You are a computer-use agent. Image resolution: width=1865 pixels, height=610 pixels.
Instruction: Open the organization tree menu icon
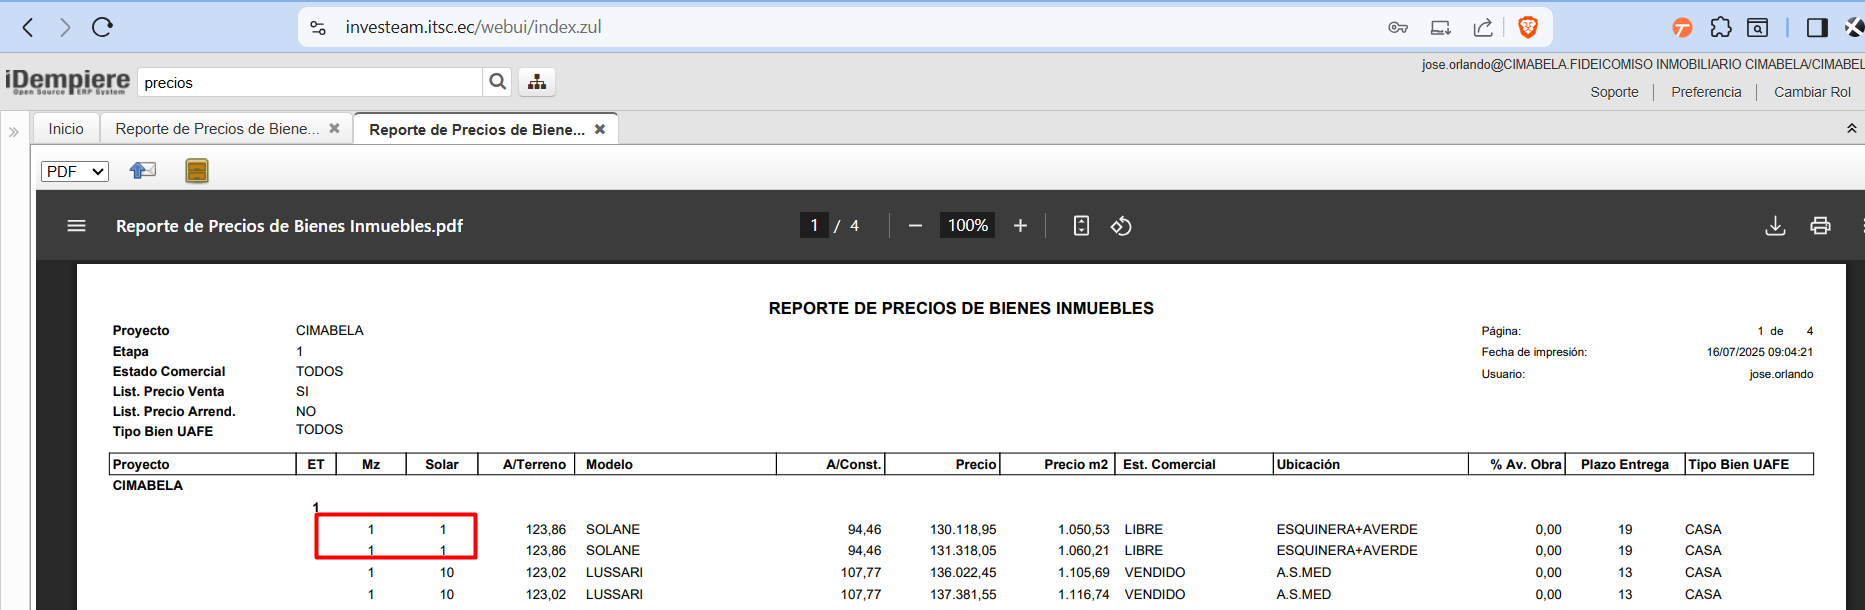pos(537,82)
